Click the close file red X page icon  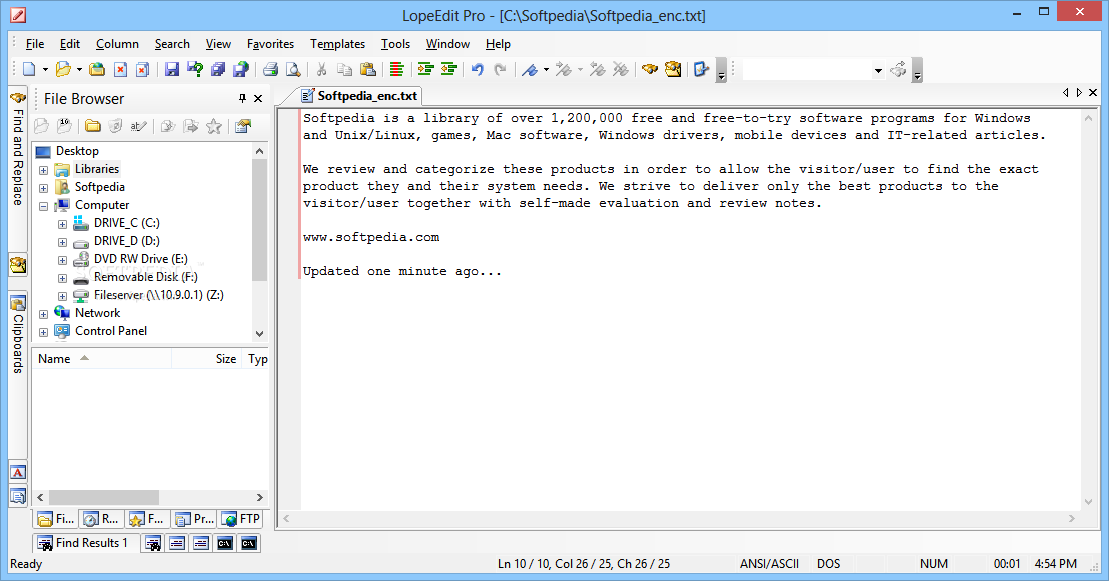(120, 69)
